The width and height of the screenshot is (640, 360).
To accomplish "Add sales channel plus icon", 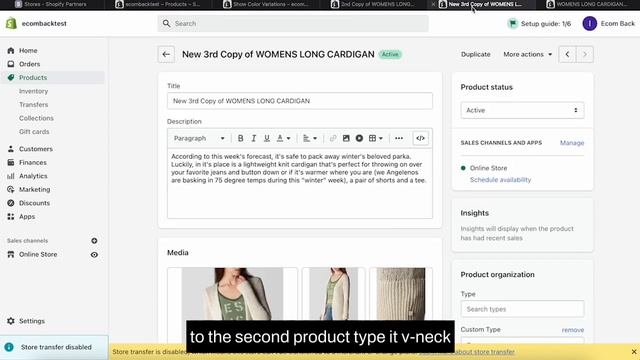I will pyautogui.click(x=94, y=241).
